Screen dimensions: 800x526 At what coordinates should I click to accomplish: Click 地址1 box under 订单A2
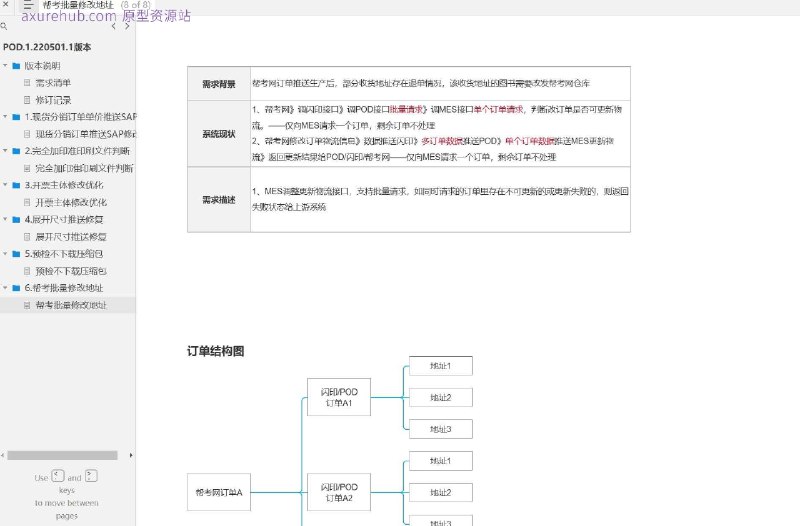441,461
